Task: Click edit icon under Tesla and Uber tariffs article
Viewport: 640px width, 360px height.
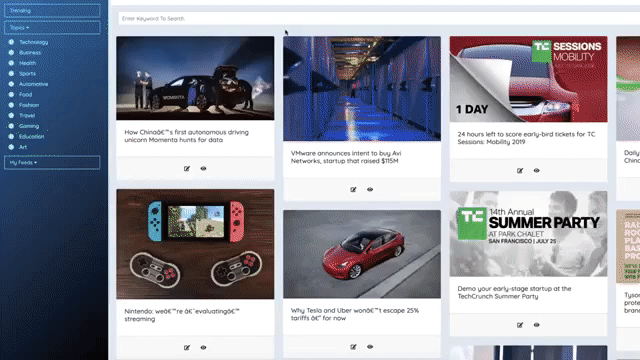Action: (353, 347)
